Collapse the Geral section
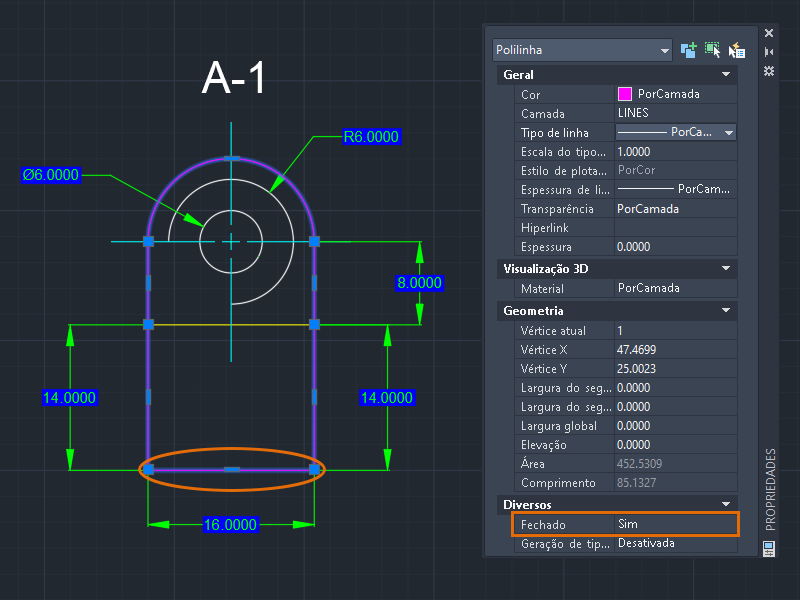 click(726, 75)
